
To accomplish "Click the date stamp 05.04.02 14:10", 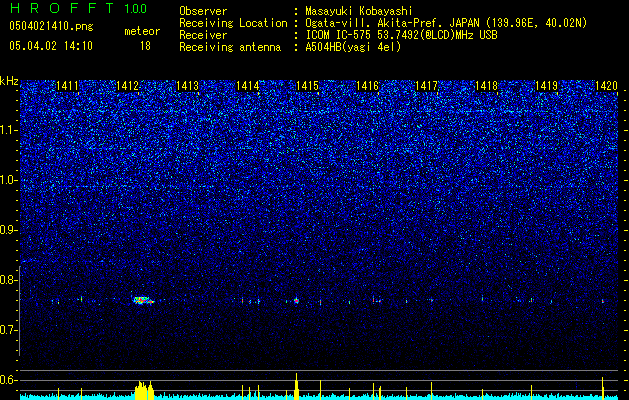I will pyautogui.click(x=51, y=46).
